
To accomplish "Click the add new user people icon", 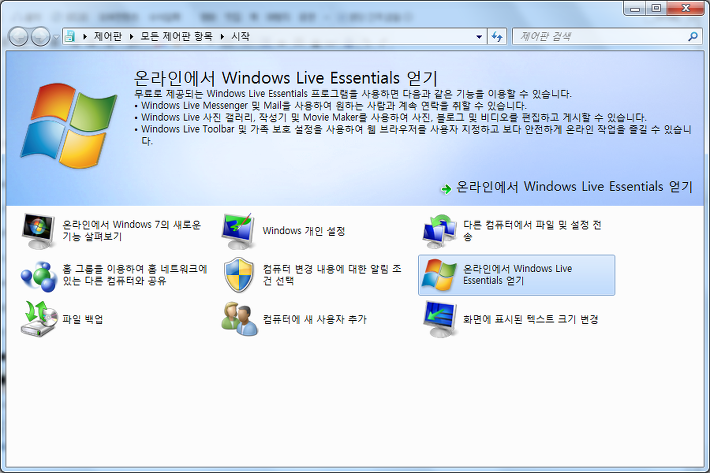I will pos(240,319).
